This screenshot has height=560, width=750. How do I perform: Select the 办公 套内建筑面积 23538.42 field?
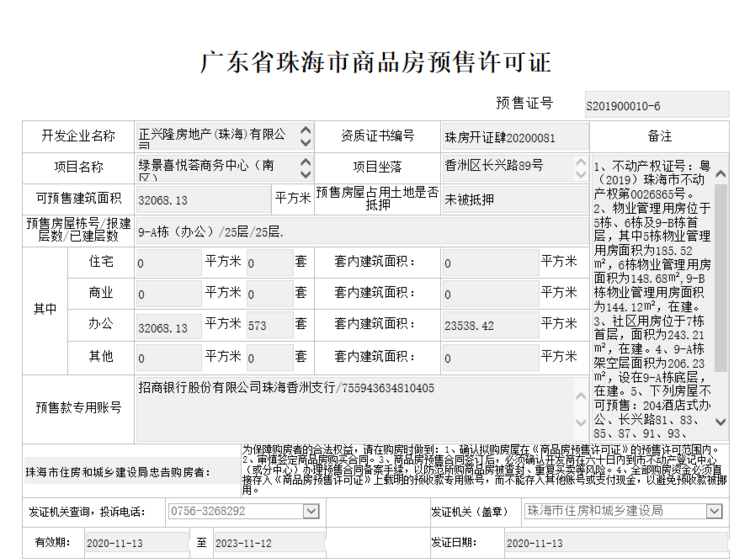(x=488, y=326)
